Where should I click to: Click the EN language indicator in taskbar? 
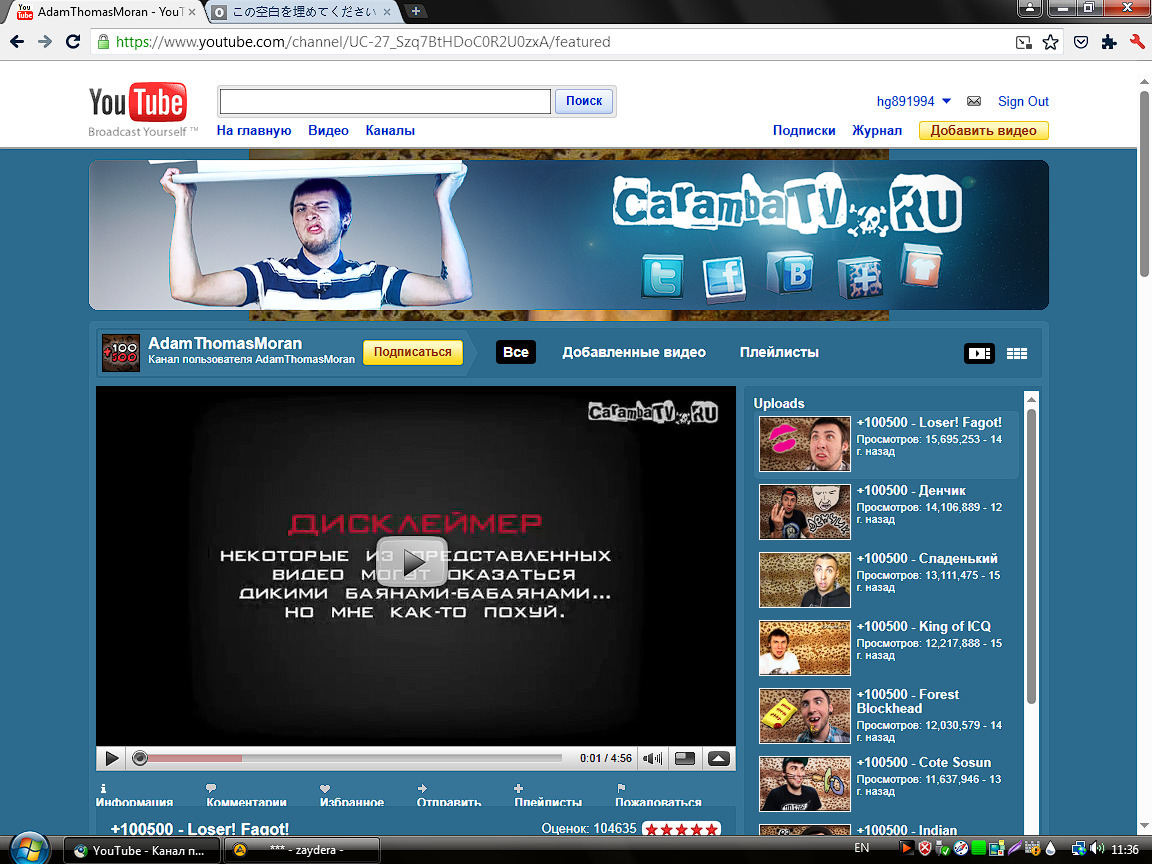[862, 849]
